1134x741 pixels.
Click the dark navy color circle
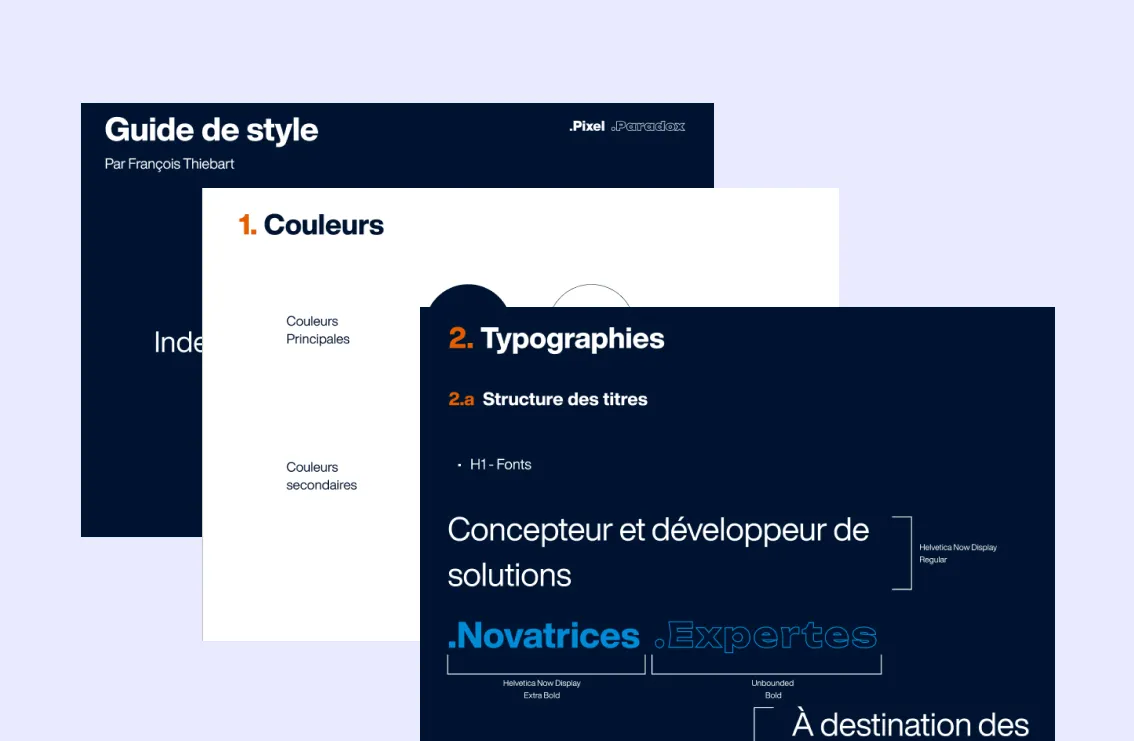tap(468, 297)
